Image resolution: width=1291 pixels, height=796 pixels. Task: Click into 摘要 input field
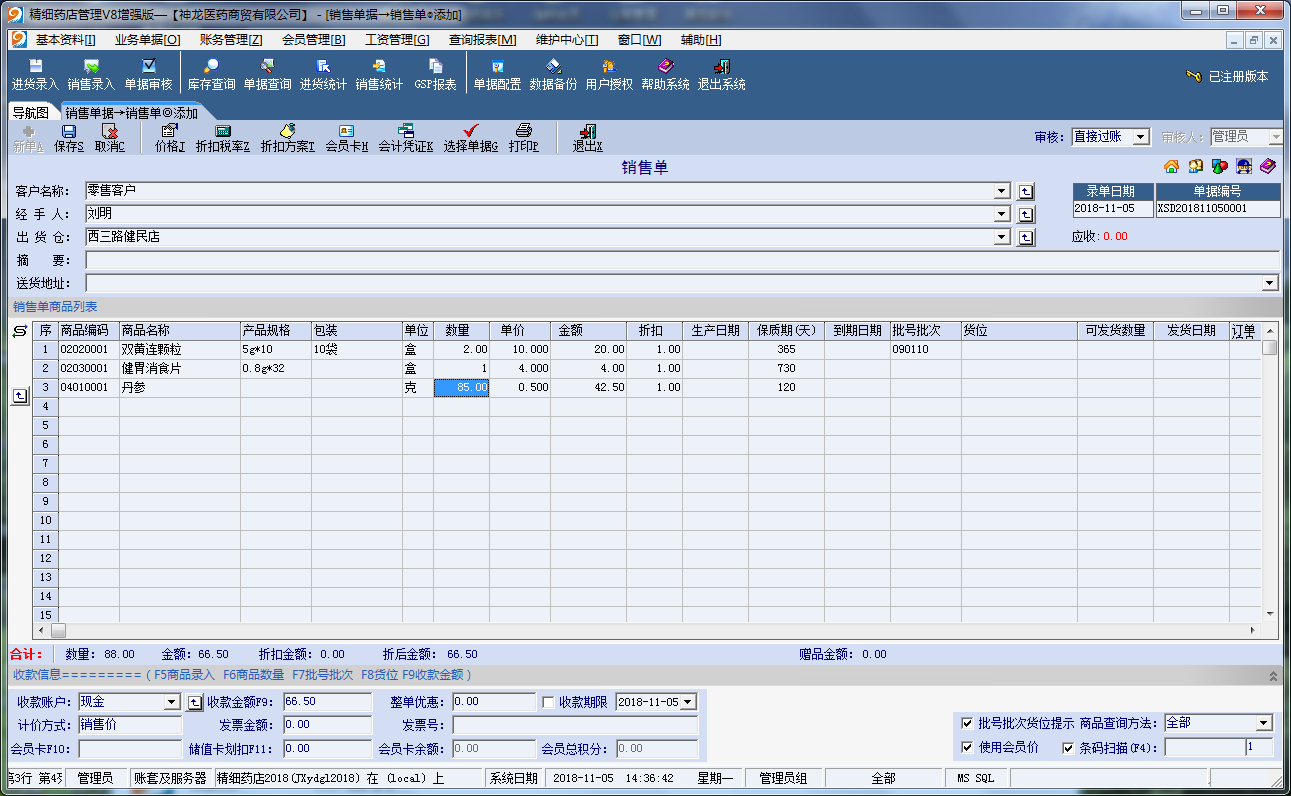[682, 260]
